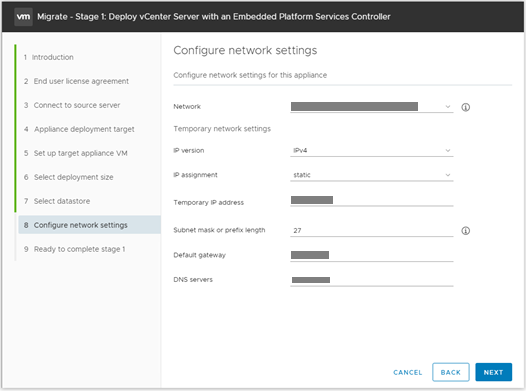
Task: Click 'Configure network settings for this appliance' text
Action: [250, 75]
